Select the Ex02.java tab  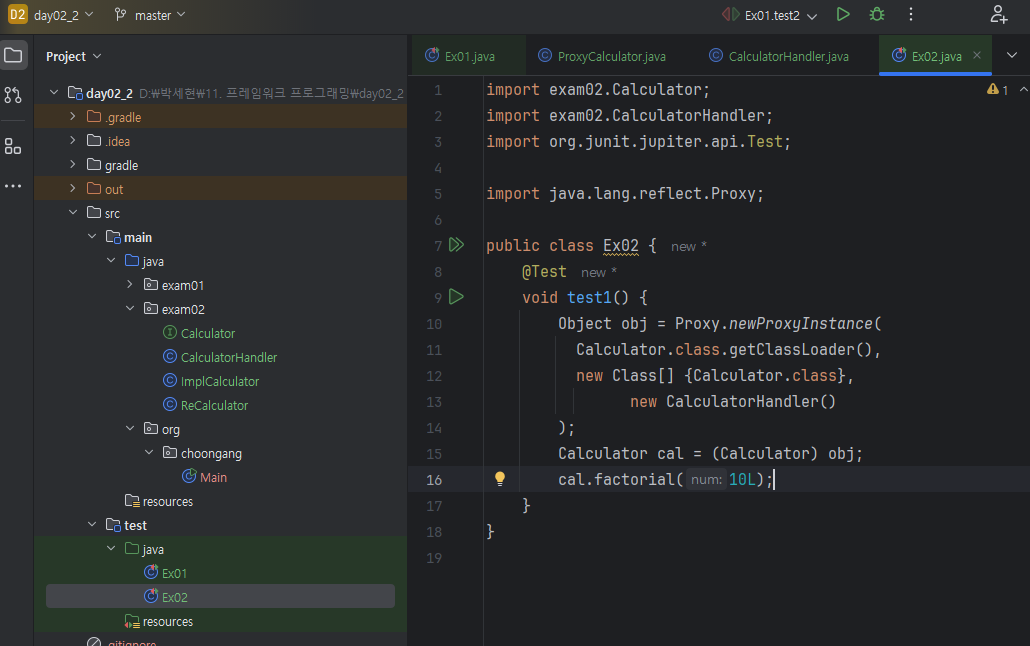[935, 57]
